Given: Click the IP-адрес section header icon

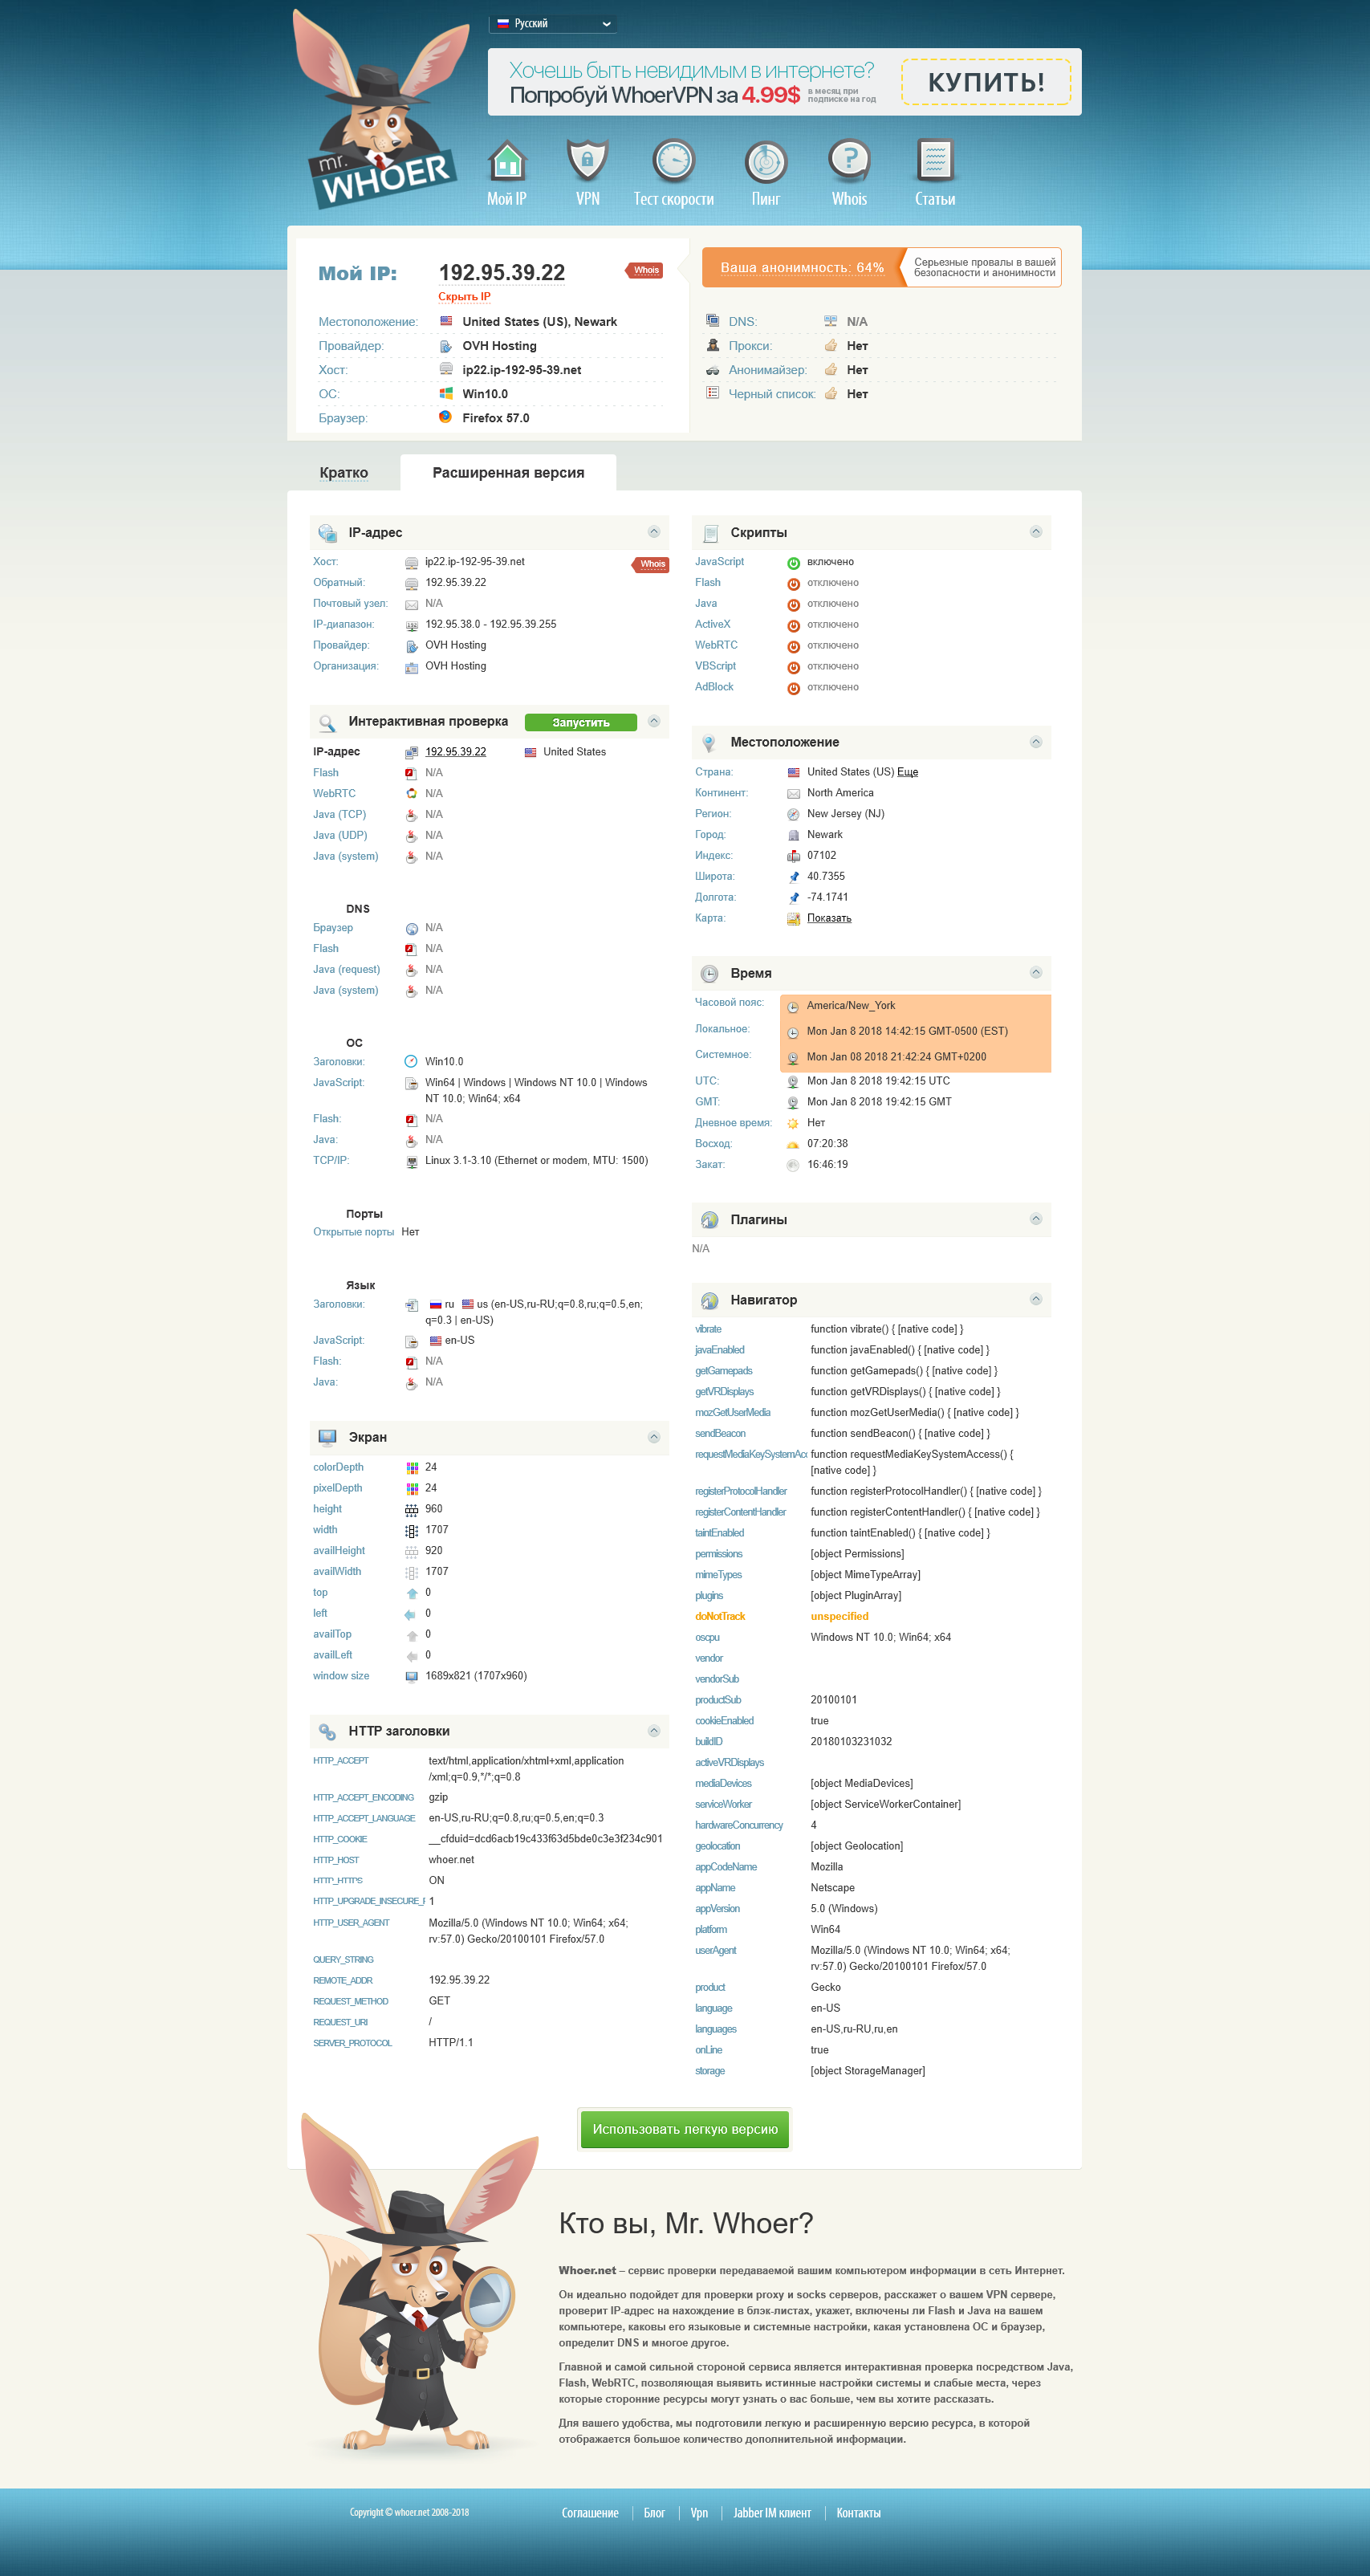Looking at the screenshot, I should click(x=327, y=533).
